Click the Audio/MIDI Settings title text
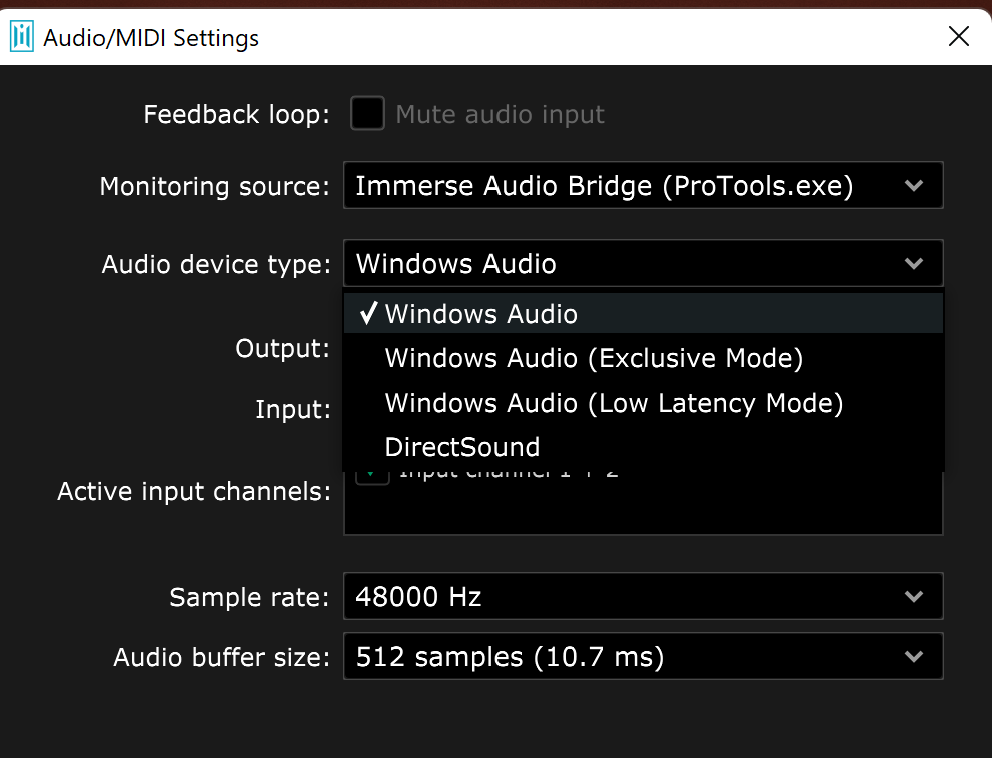992x758 pixels. [151, 38]
